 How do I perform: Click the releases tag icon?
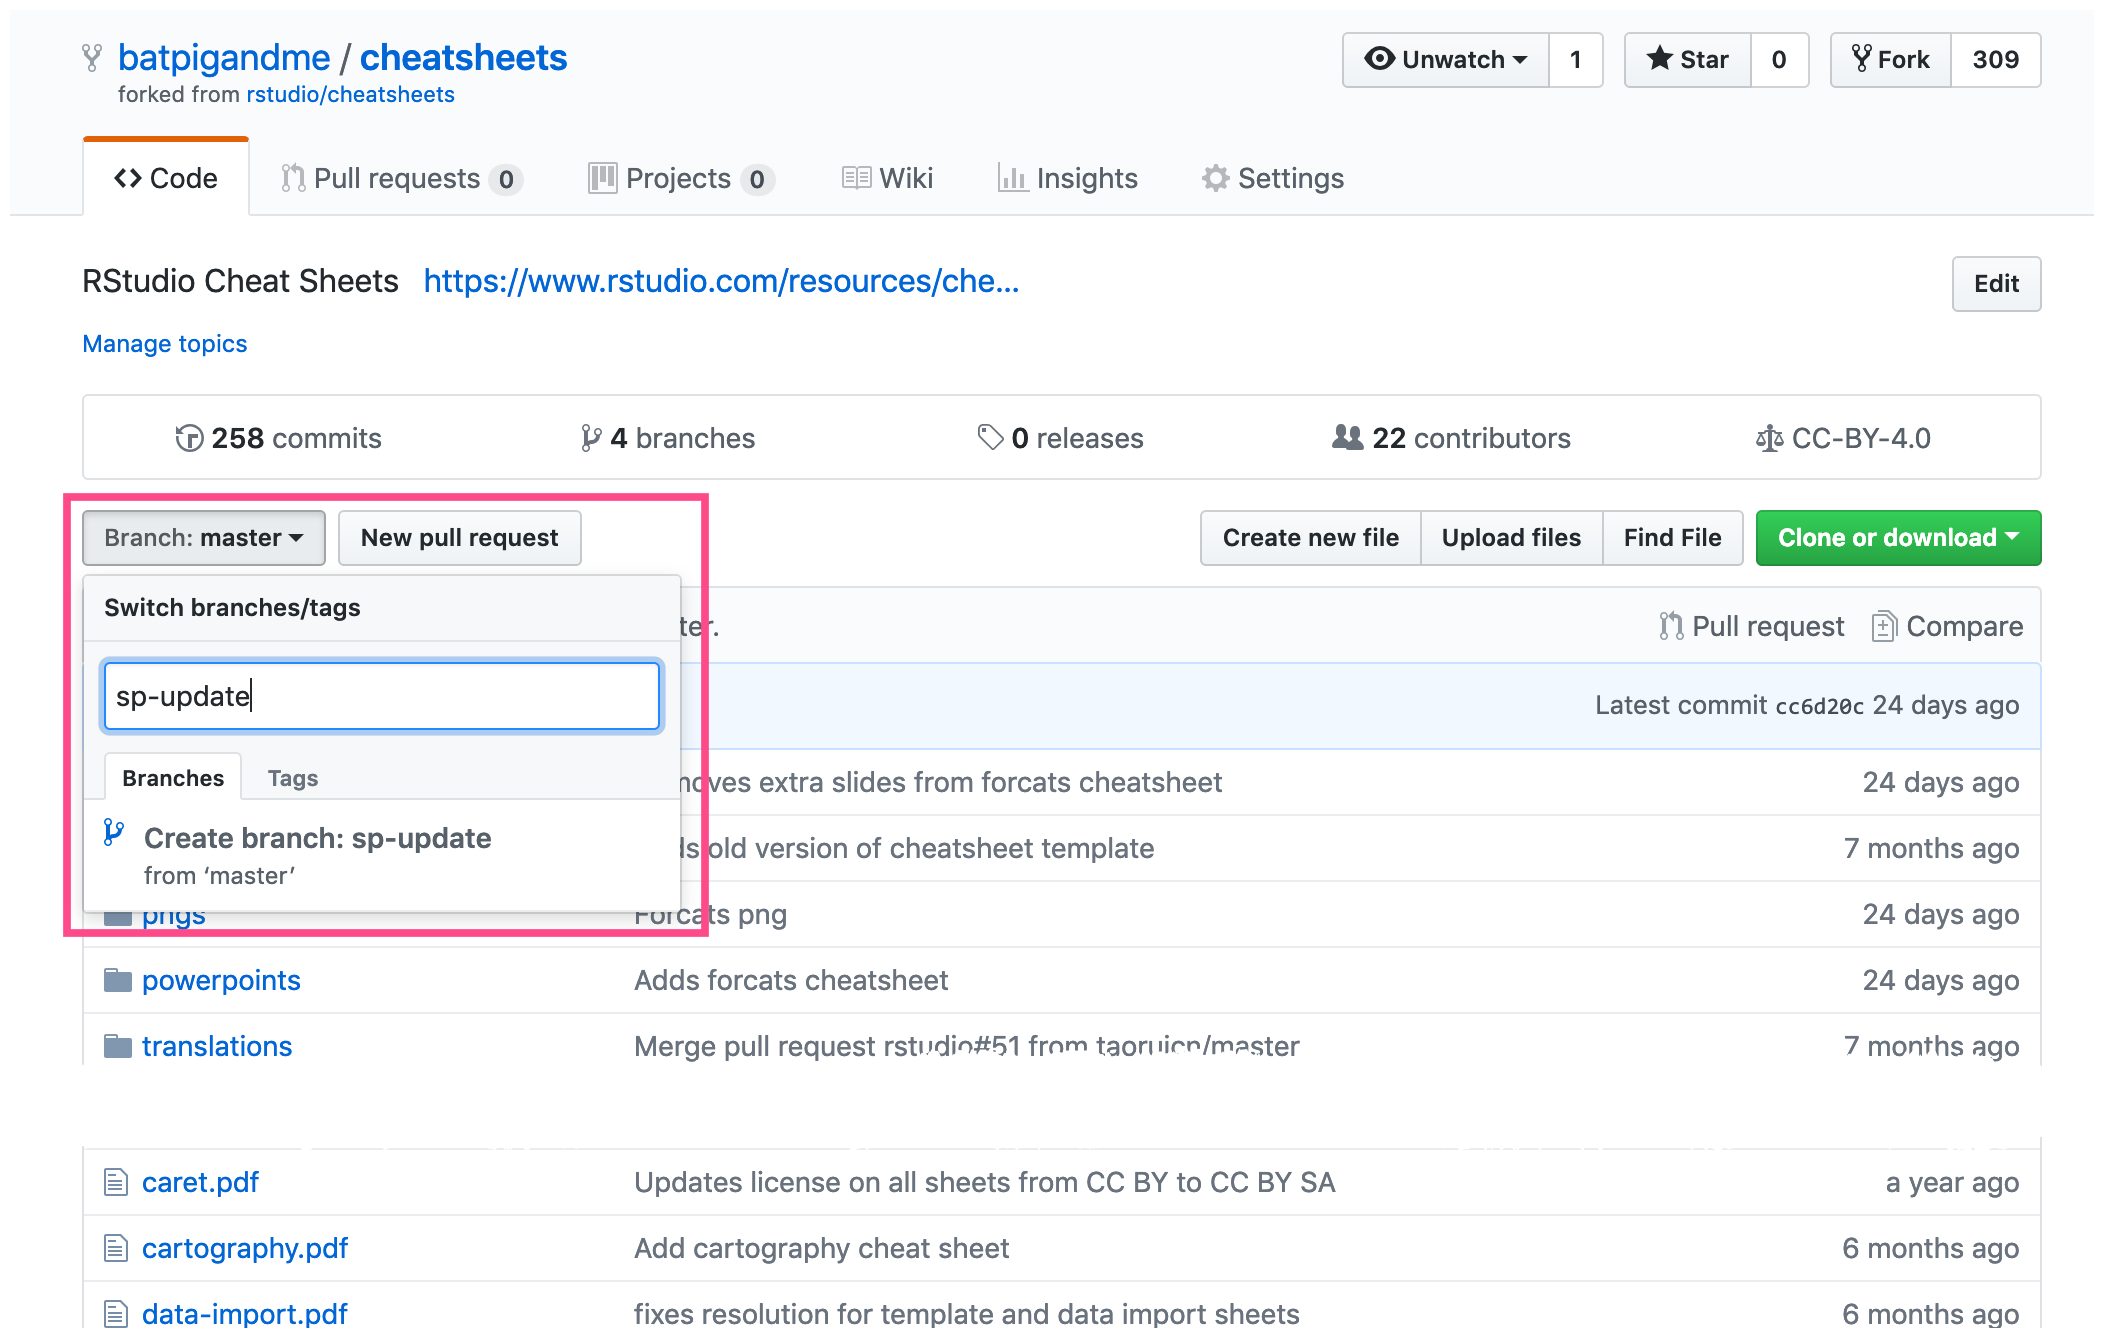point(989,438)
